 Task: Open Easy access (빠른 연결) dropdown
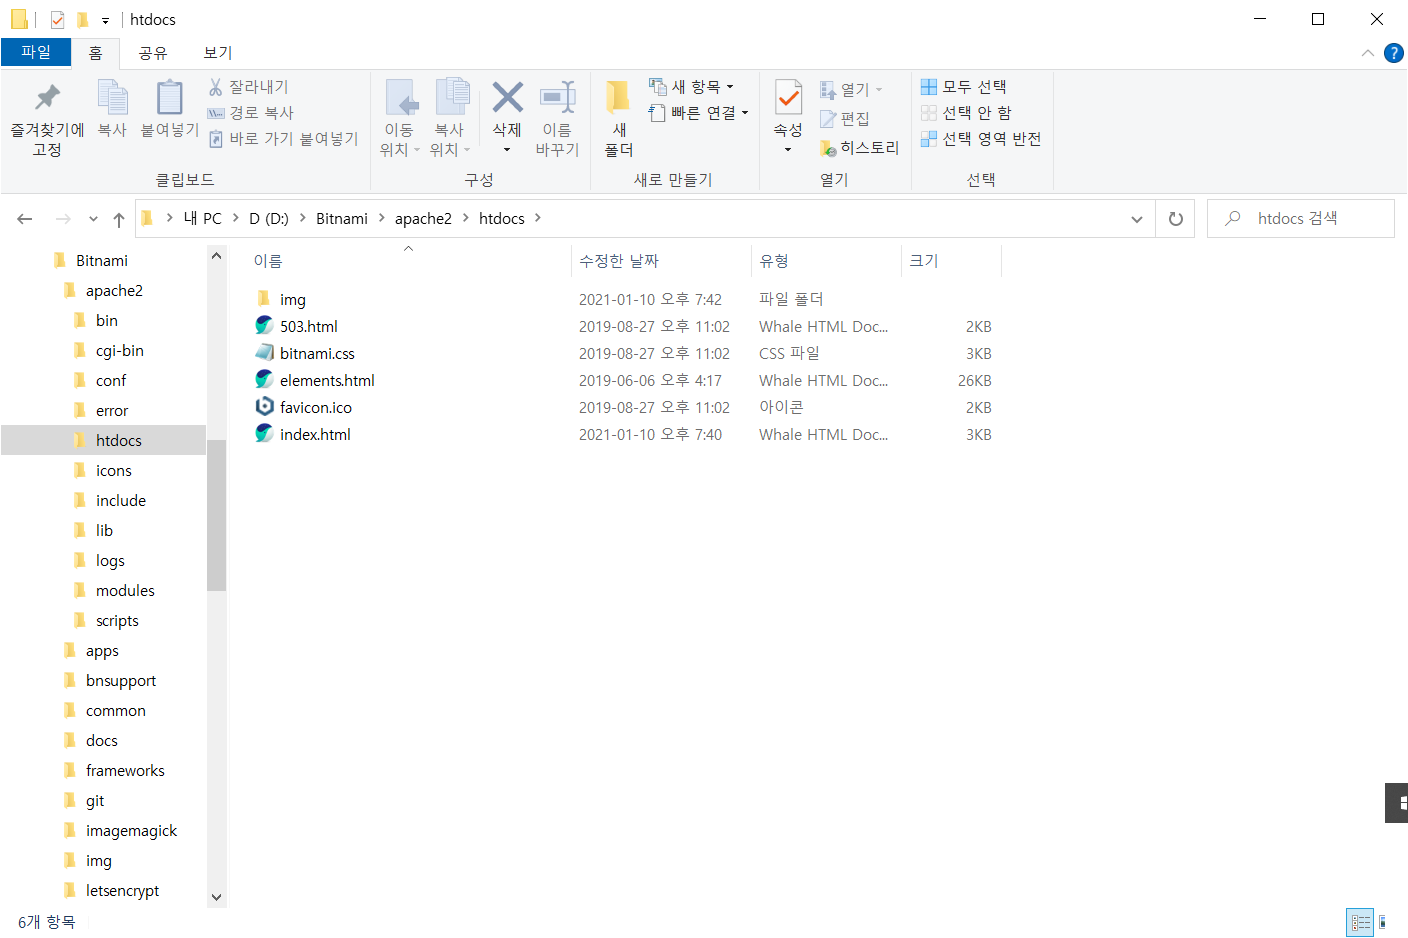pos(699,113)
